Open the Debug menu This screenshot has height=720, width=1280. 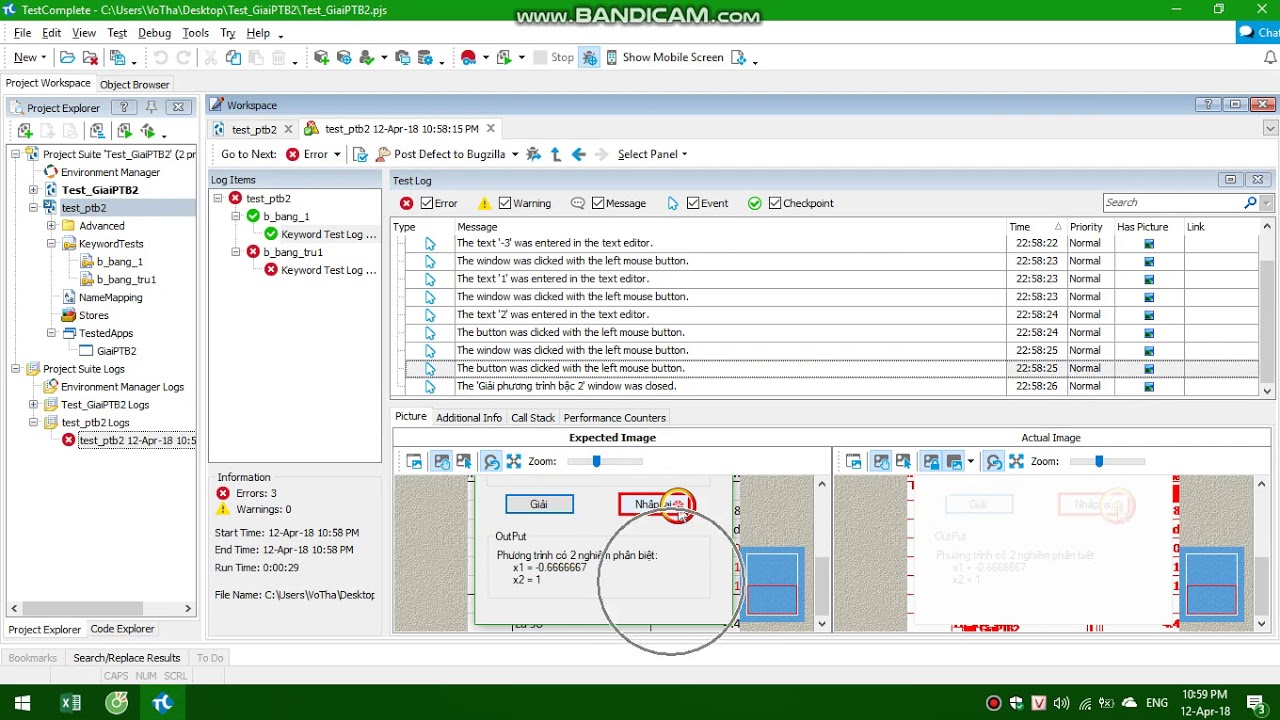click(x=154, y=33)
